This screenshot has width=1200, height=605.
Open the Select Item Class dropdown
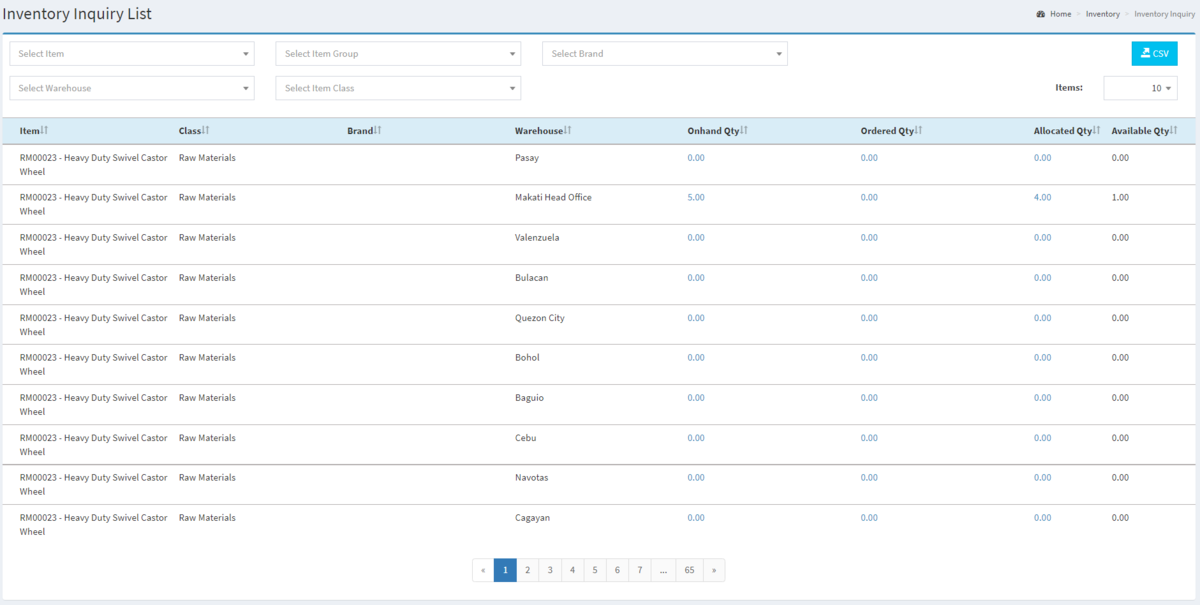click(398, 88)
